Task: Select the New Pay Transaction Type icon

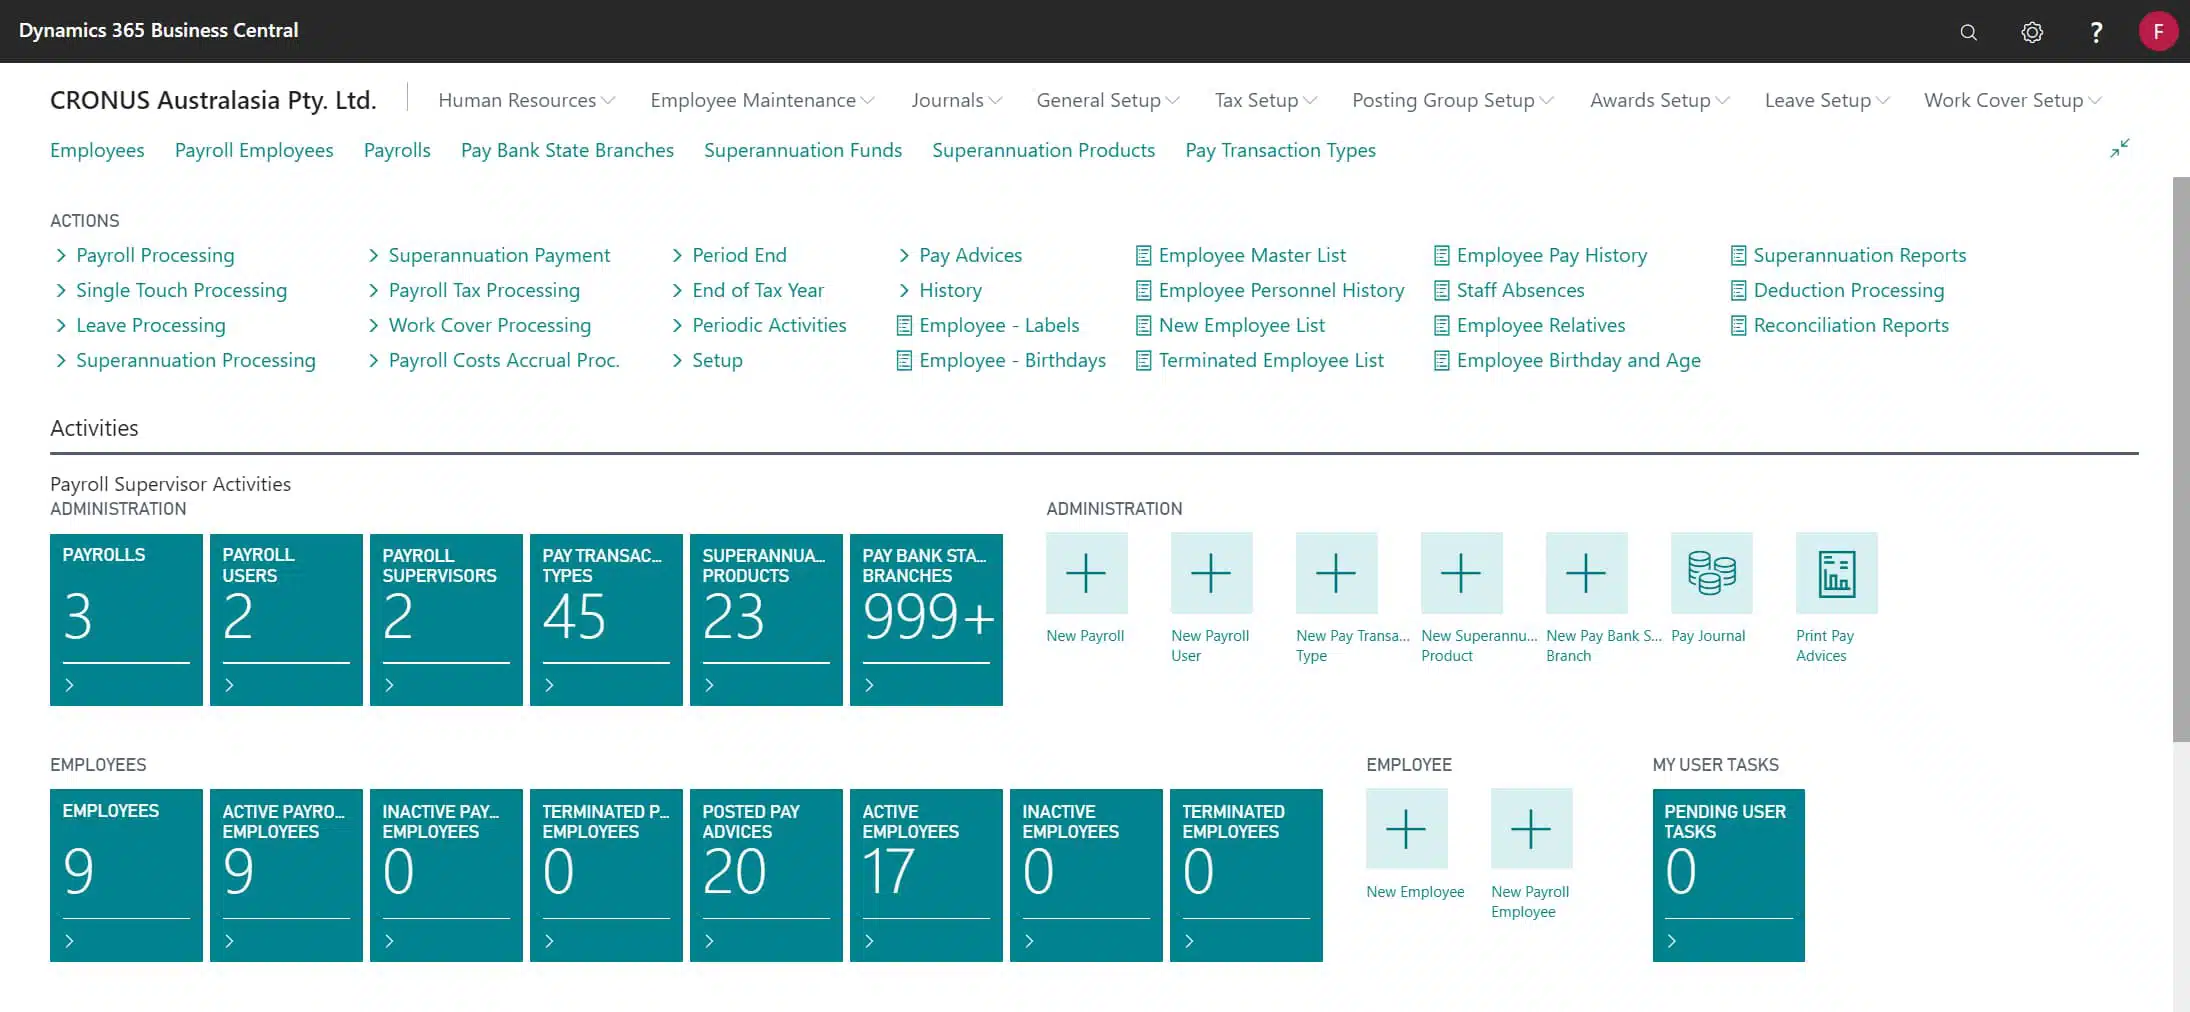Action: click(x=1335, y=573)
